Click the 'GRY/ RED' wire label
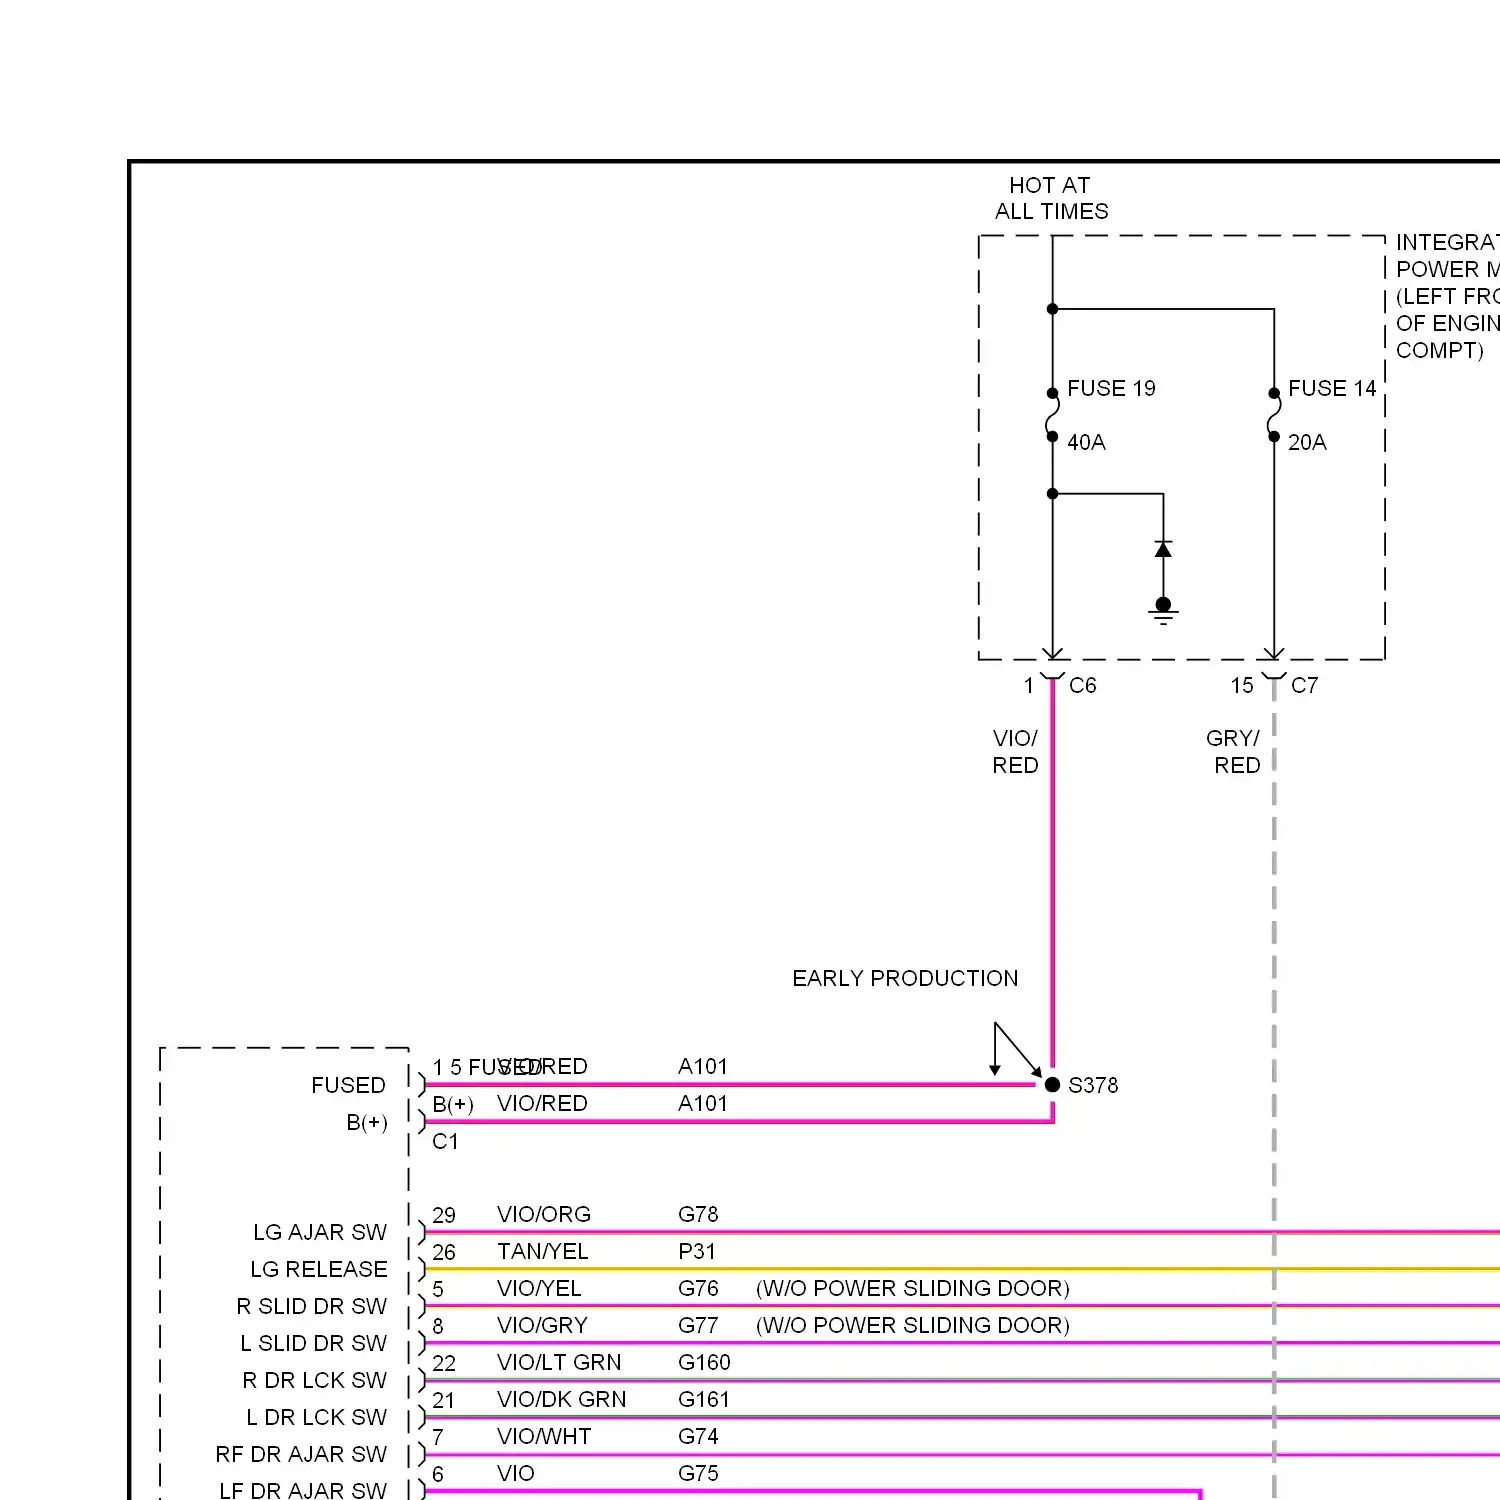The width and height of the screenshot is (1500, 1500). coord(1234,752)
